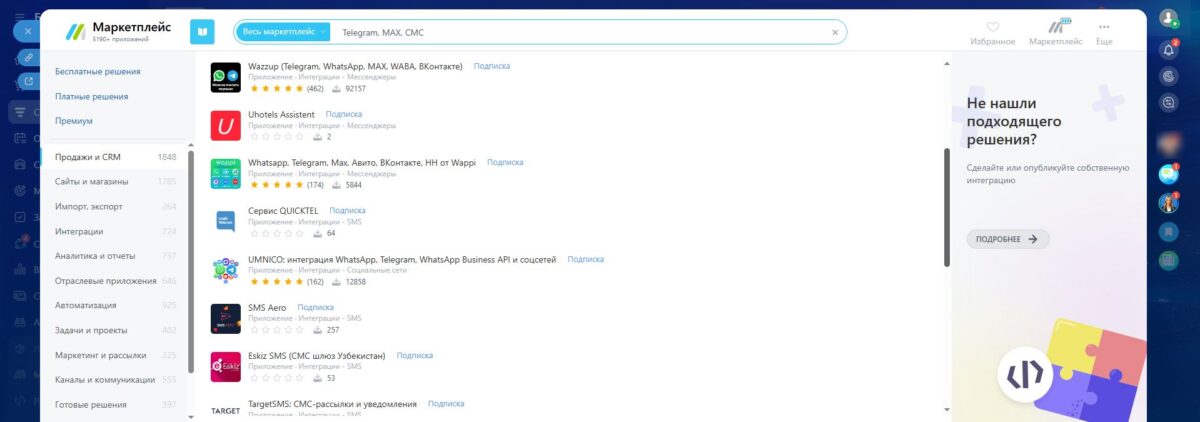
Task: Click Подписка tag next to SMS Aero
Action: tap(316, 307)
